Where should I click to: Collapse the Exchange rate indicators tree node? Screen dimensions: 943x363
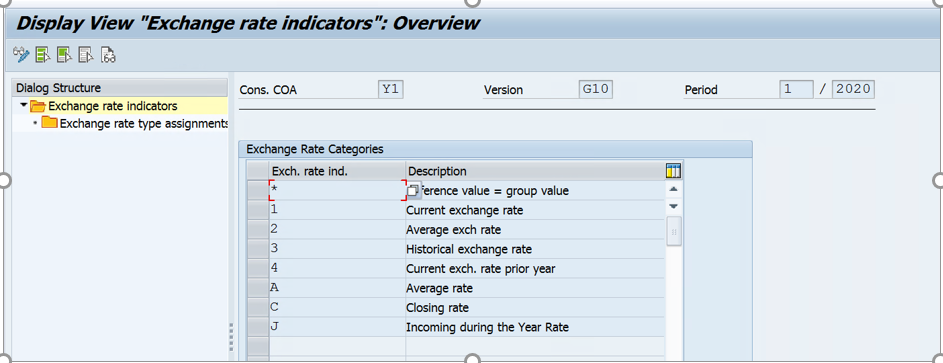pos(23,106)
